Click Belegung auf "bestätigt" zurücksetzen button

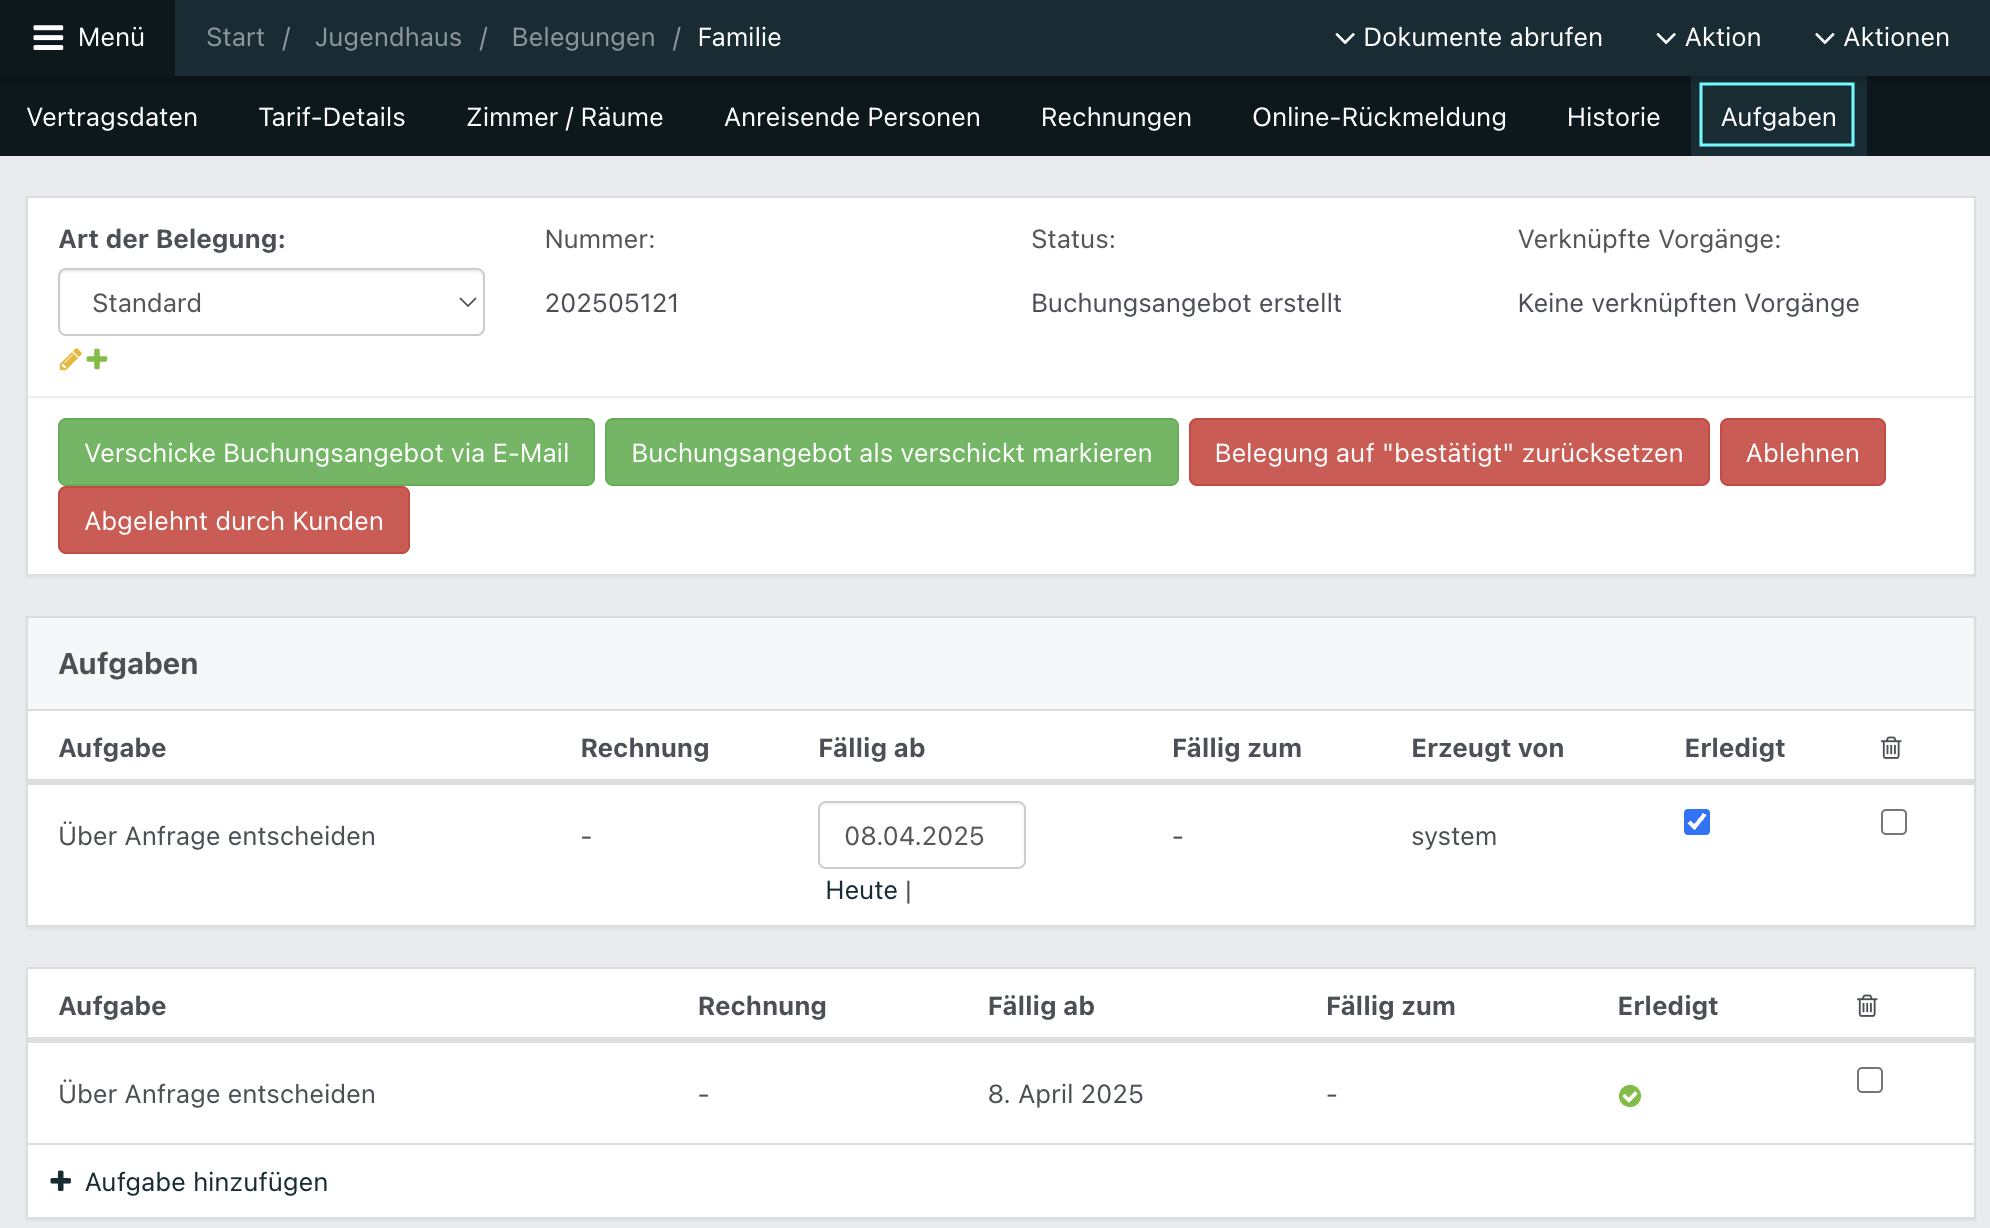click(x=1449, y=452)
